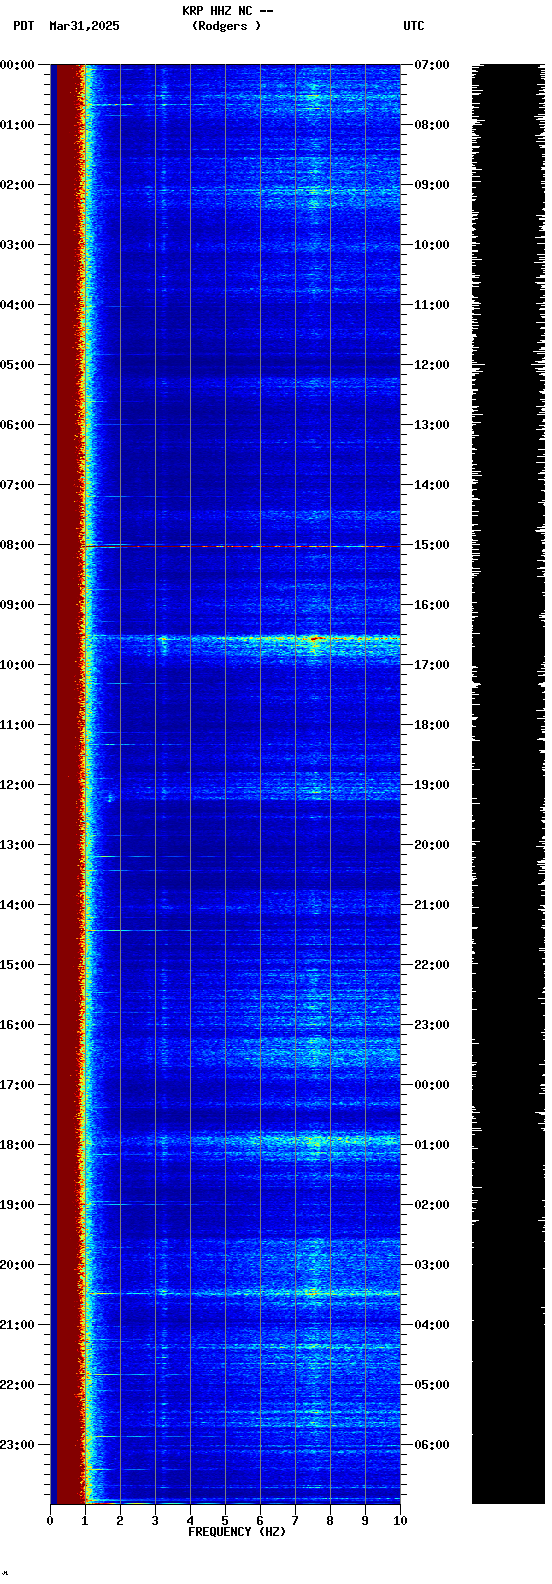552x1584 pixels.
Task: Click the '2' frequency axis tick
Action: coord(120,1521)
